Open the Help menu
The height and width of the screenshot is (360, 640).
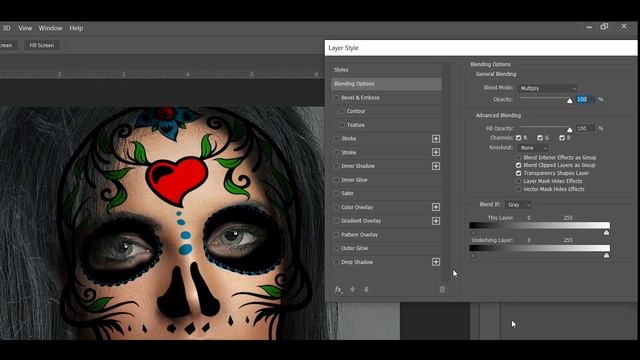click(76, 28)
